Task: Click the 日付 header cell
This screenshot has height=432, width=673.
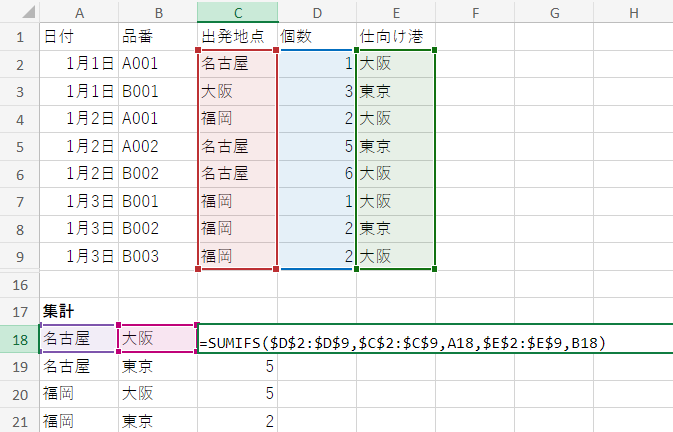Action: pyautogui.click(x=79, y=37)
